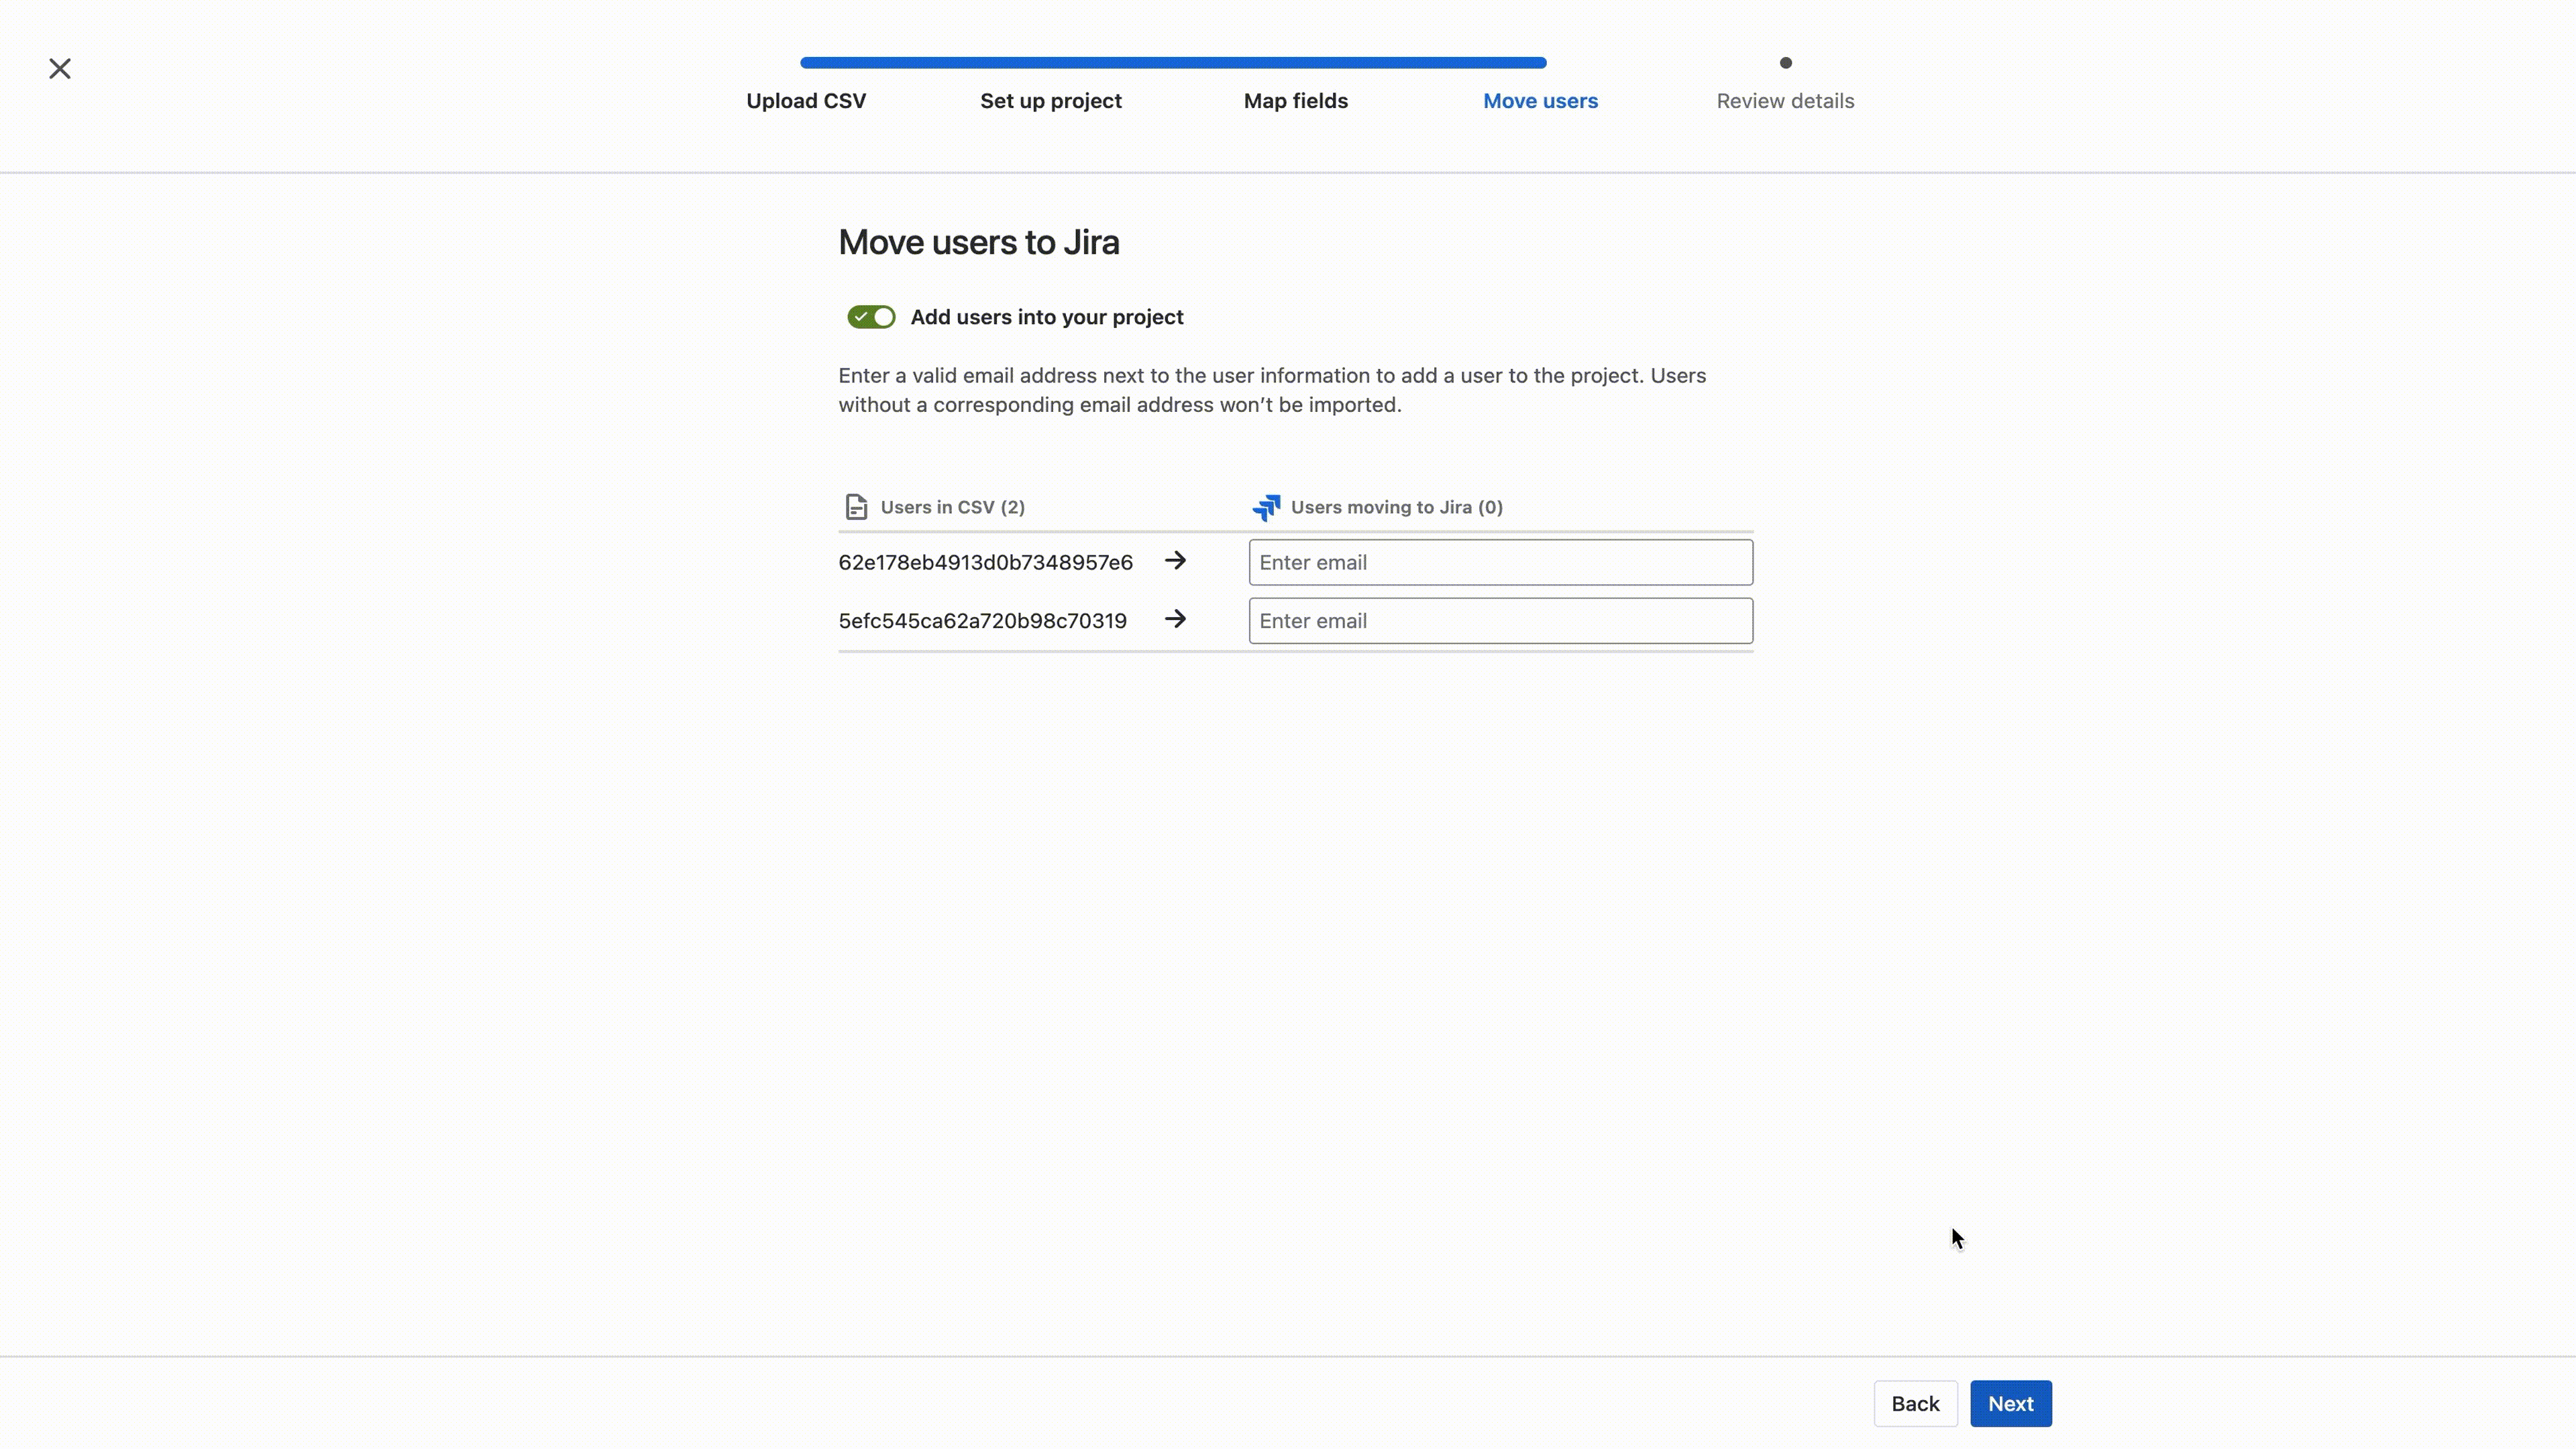Click the Back button

[x=1915, y=1403]
